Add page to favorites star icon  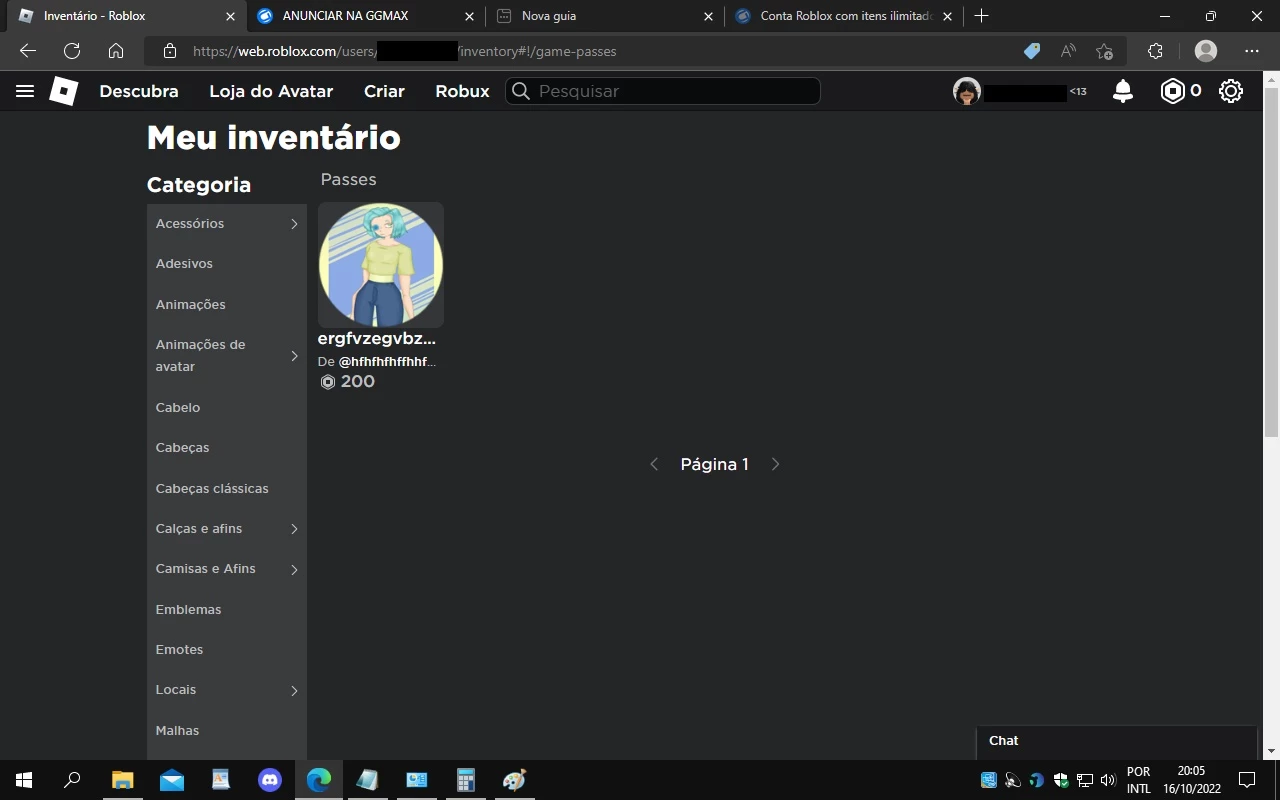[x=1104, y=51]
